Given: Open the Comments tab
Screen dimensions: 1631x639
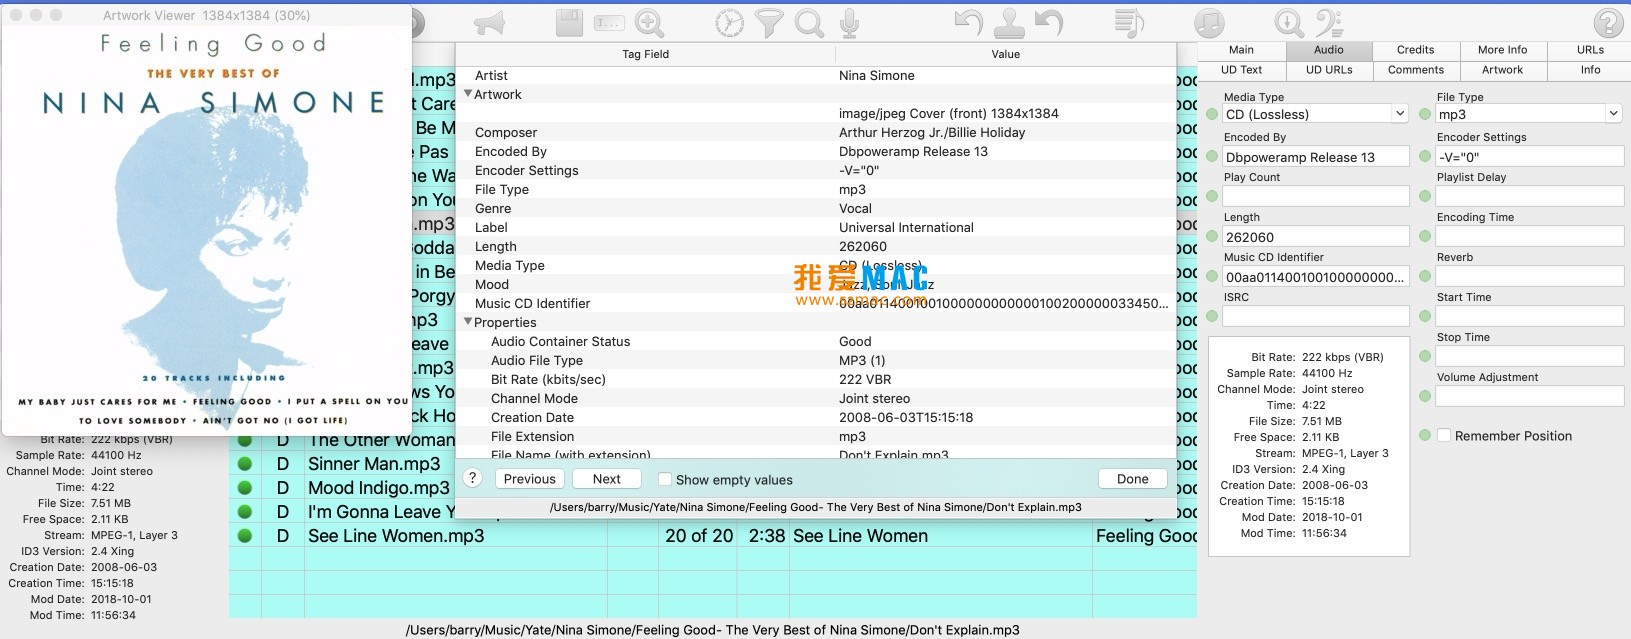Looking at the screenshot, I should [x=1415, y=70].
